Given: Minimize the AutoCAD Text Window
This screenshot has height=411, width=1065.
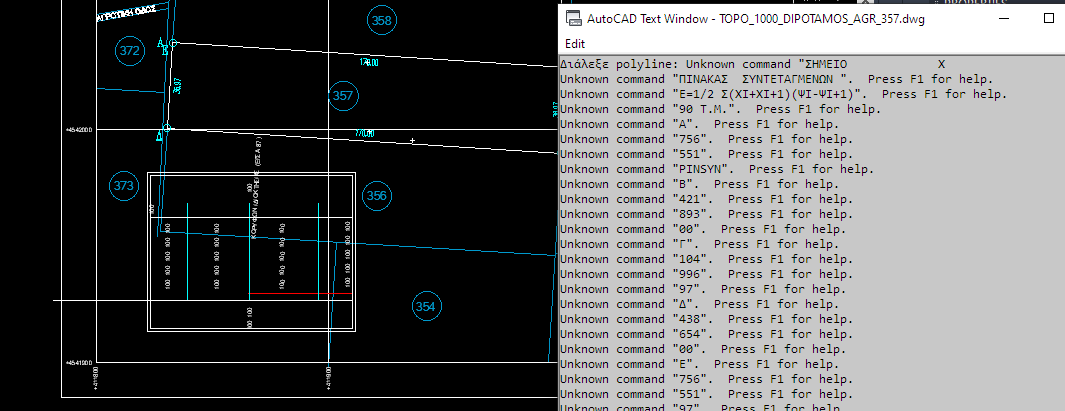Looking at the screenshot, I should (1001, 19).
